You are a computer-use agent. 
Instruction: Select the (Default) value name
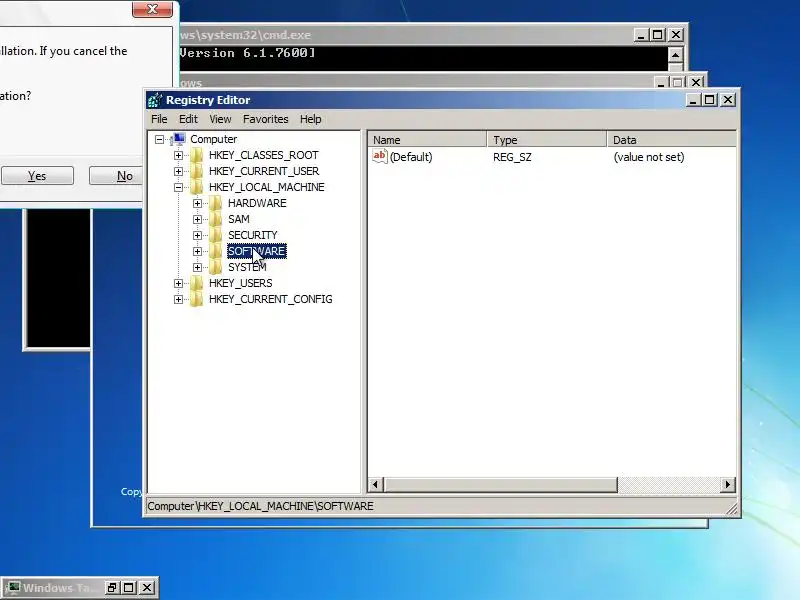(411, 157)
